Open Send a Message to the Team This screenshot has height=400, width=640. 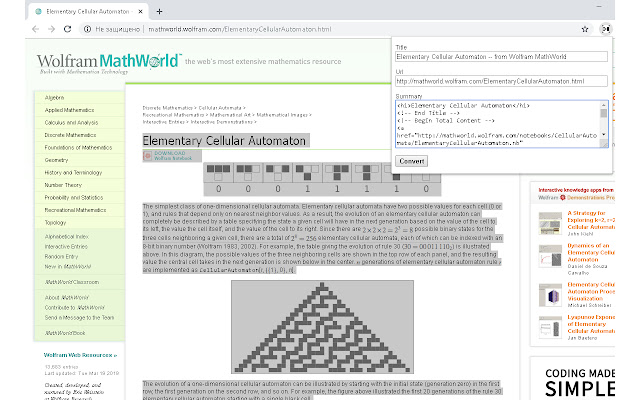pos(79,318)
